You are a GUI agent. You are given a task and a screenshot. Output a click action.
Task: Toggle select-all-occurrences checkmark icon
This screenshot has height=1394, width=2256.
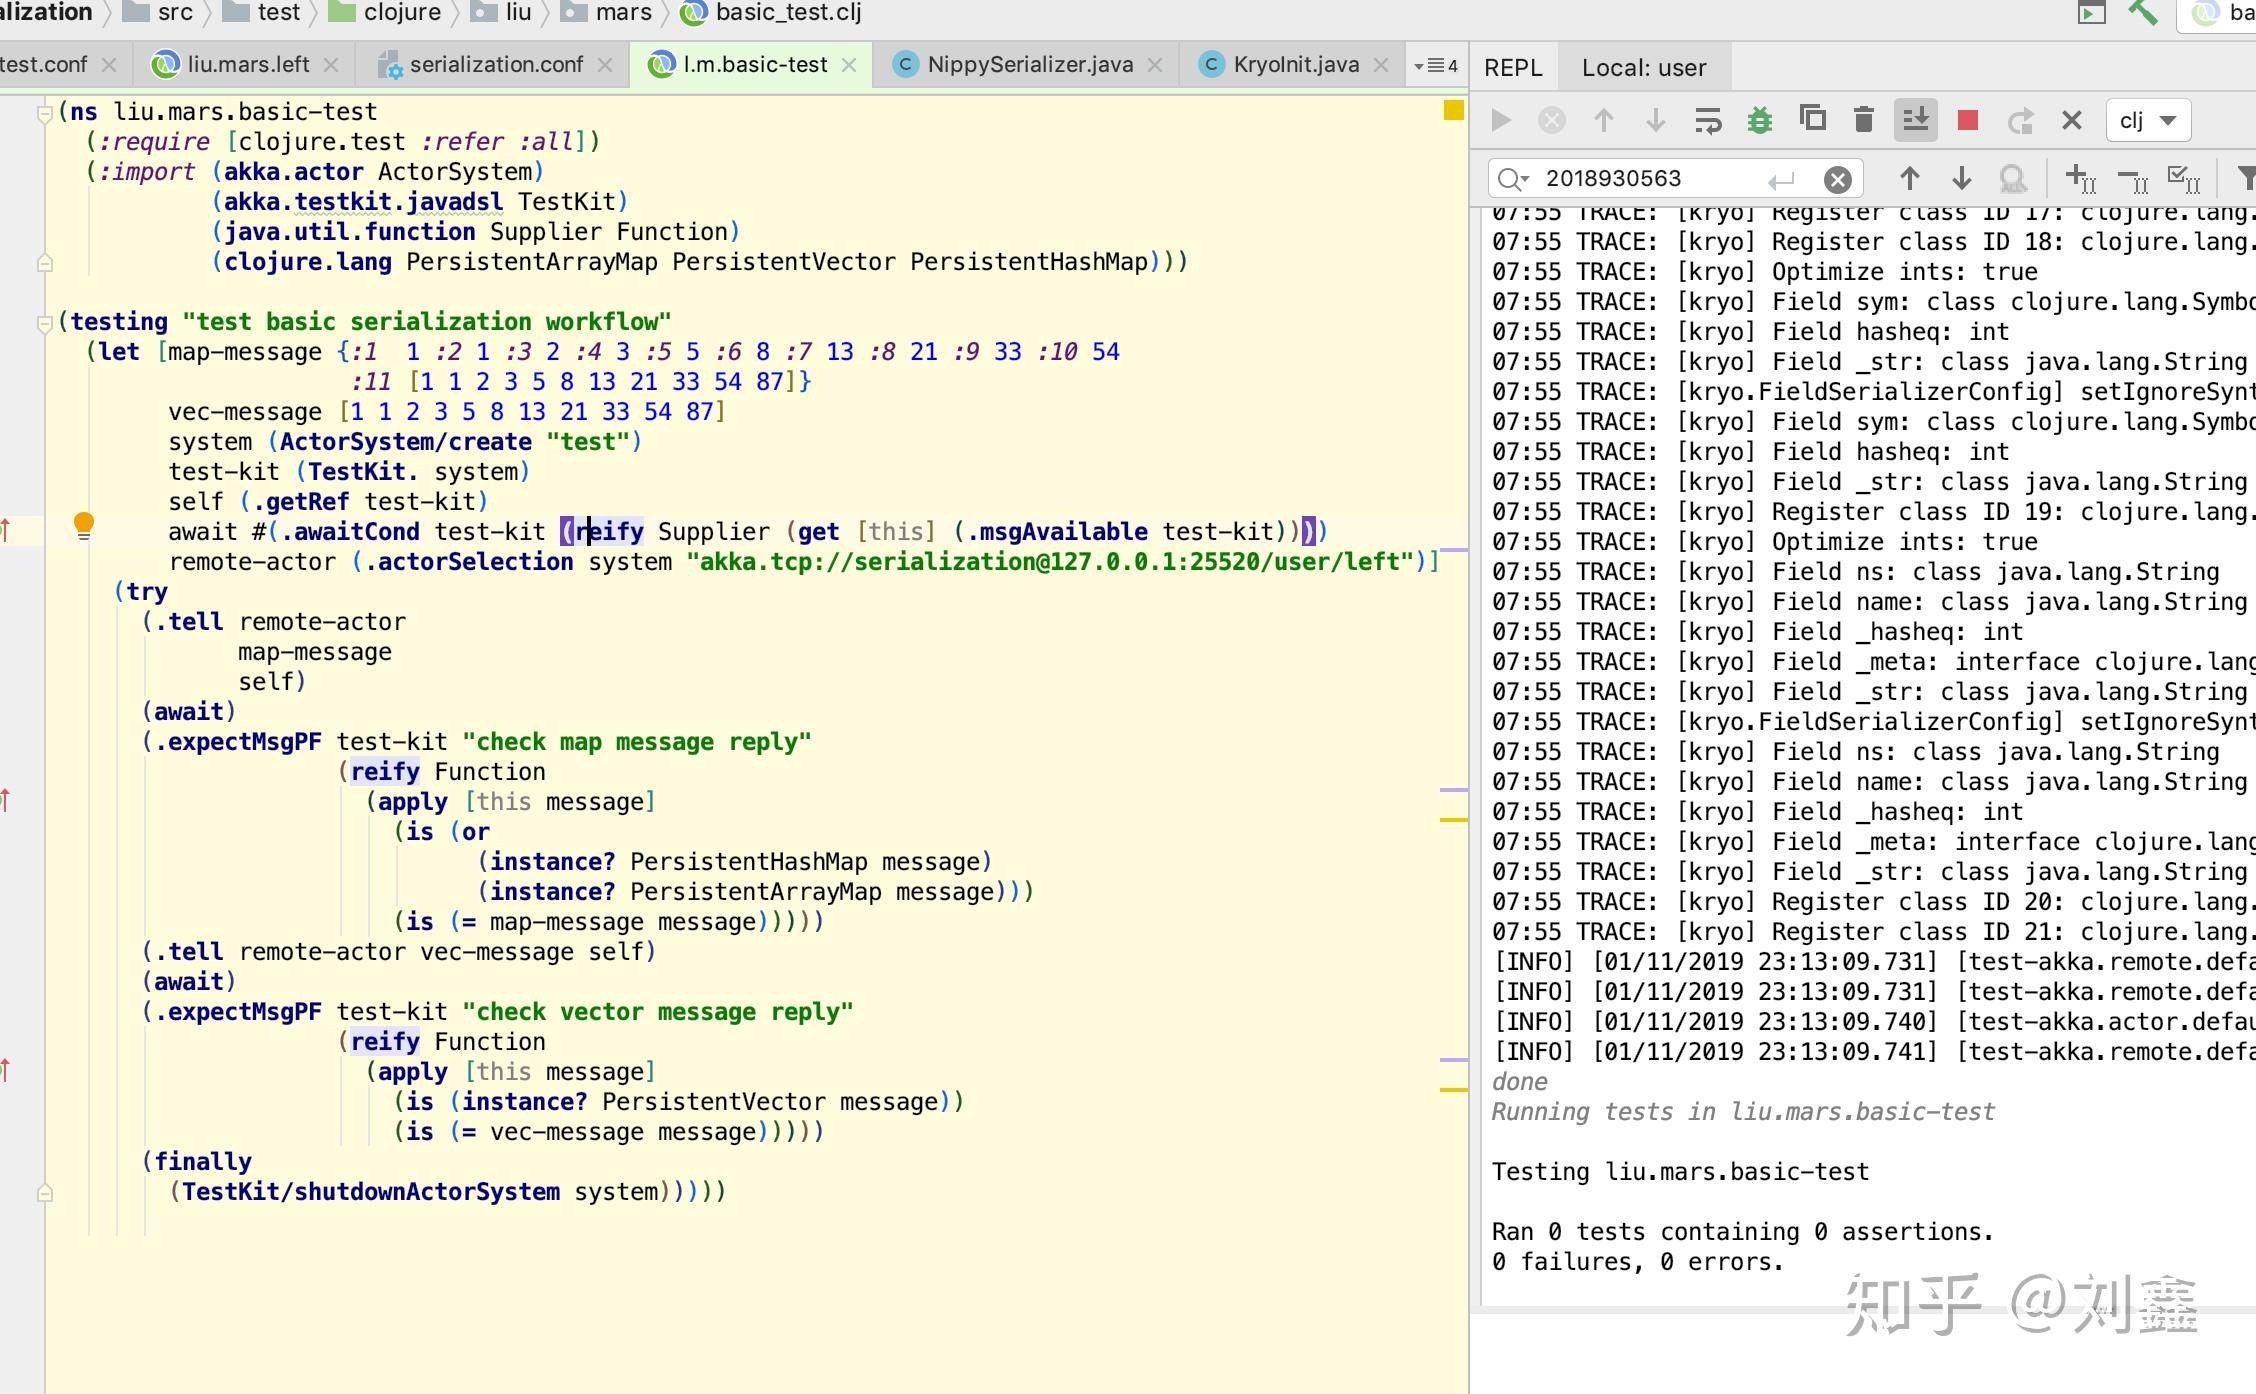(x=2183, y=179)
